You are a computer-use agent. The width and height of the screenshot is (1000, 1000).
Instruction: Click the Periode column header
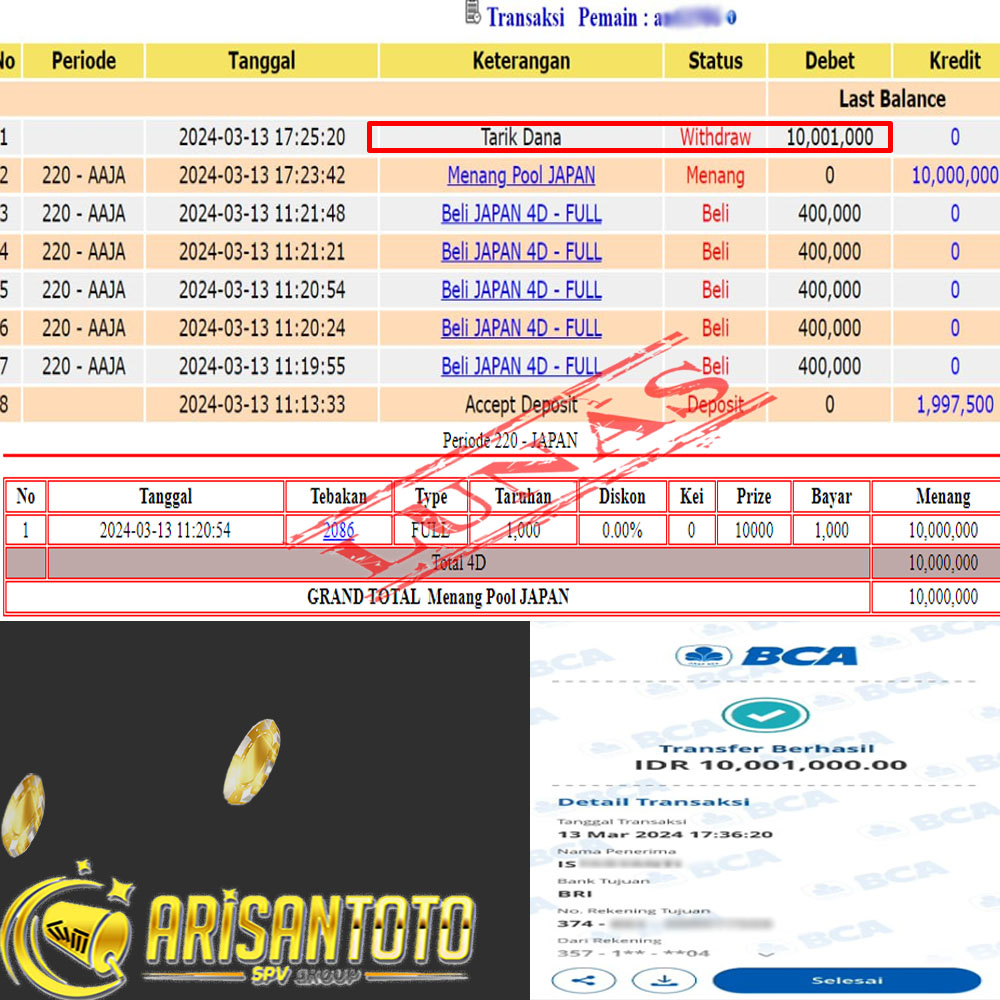[84, 61]
